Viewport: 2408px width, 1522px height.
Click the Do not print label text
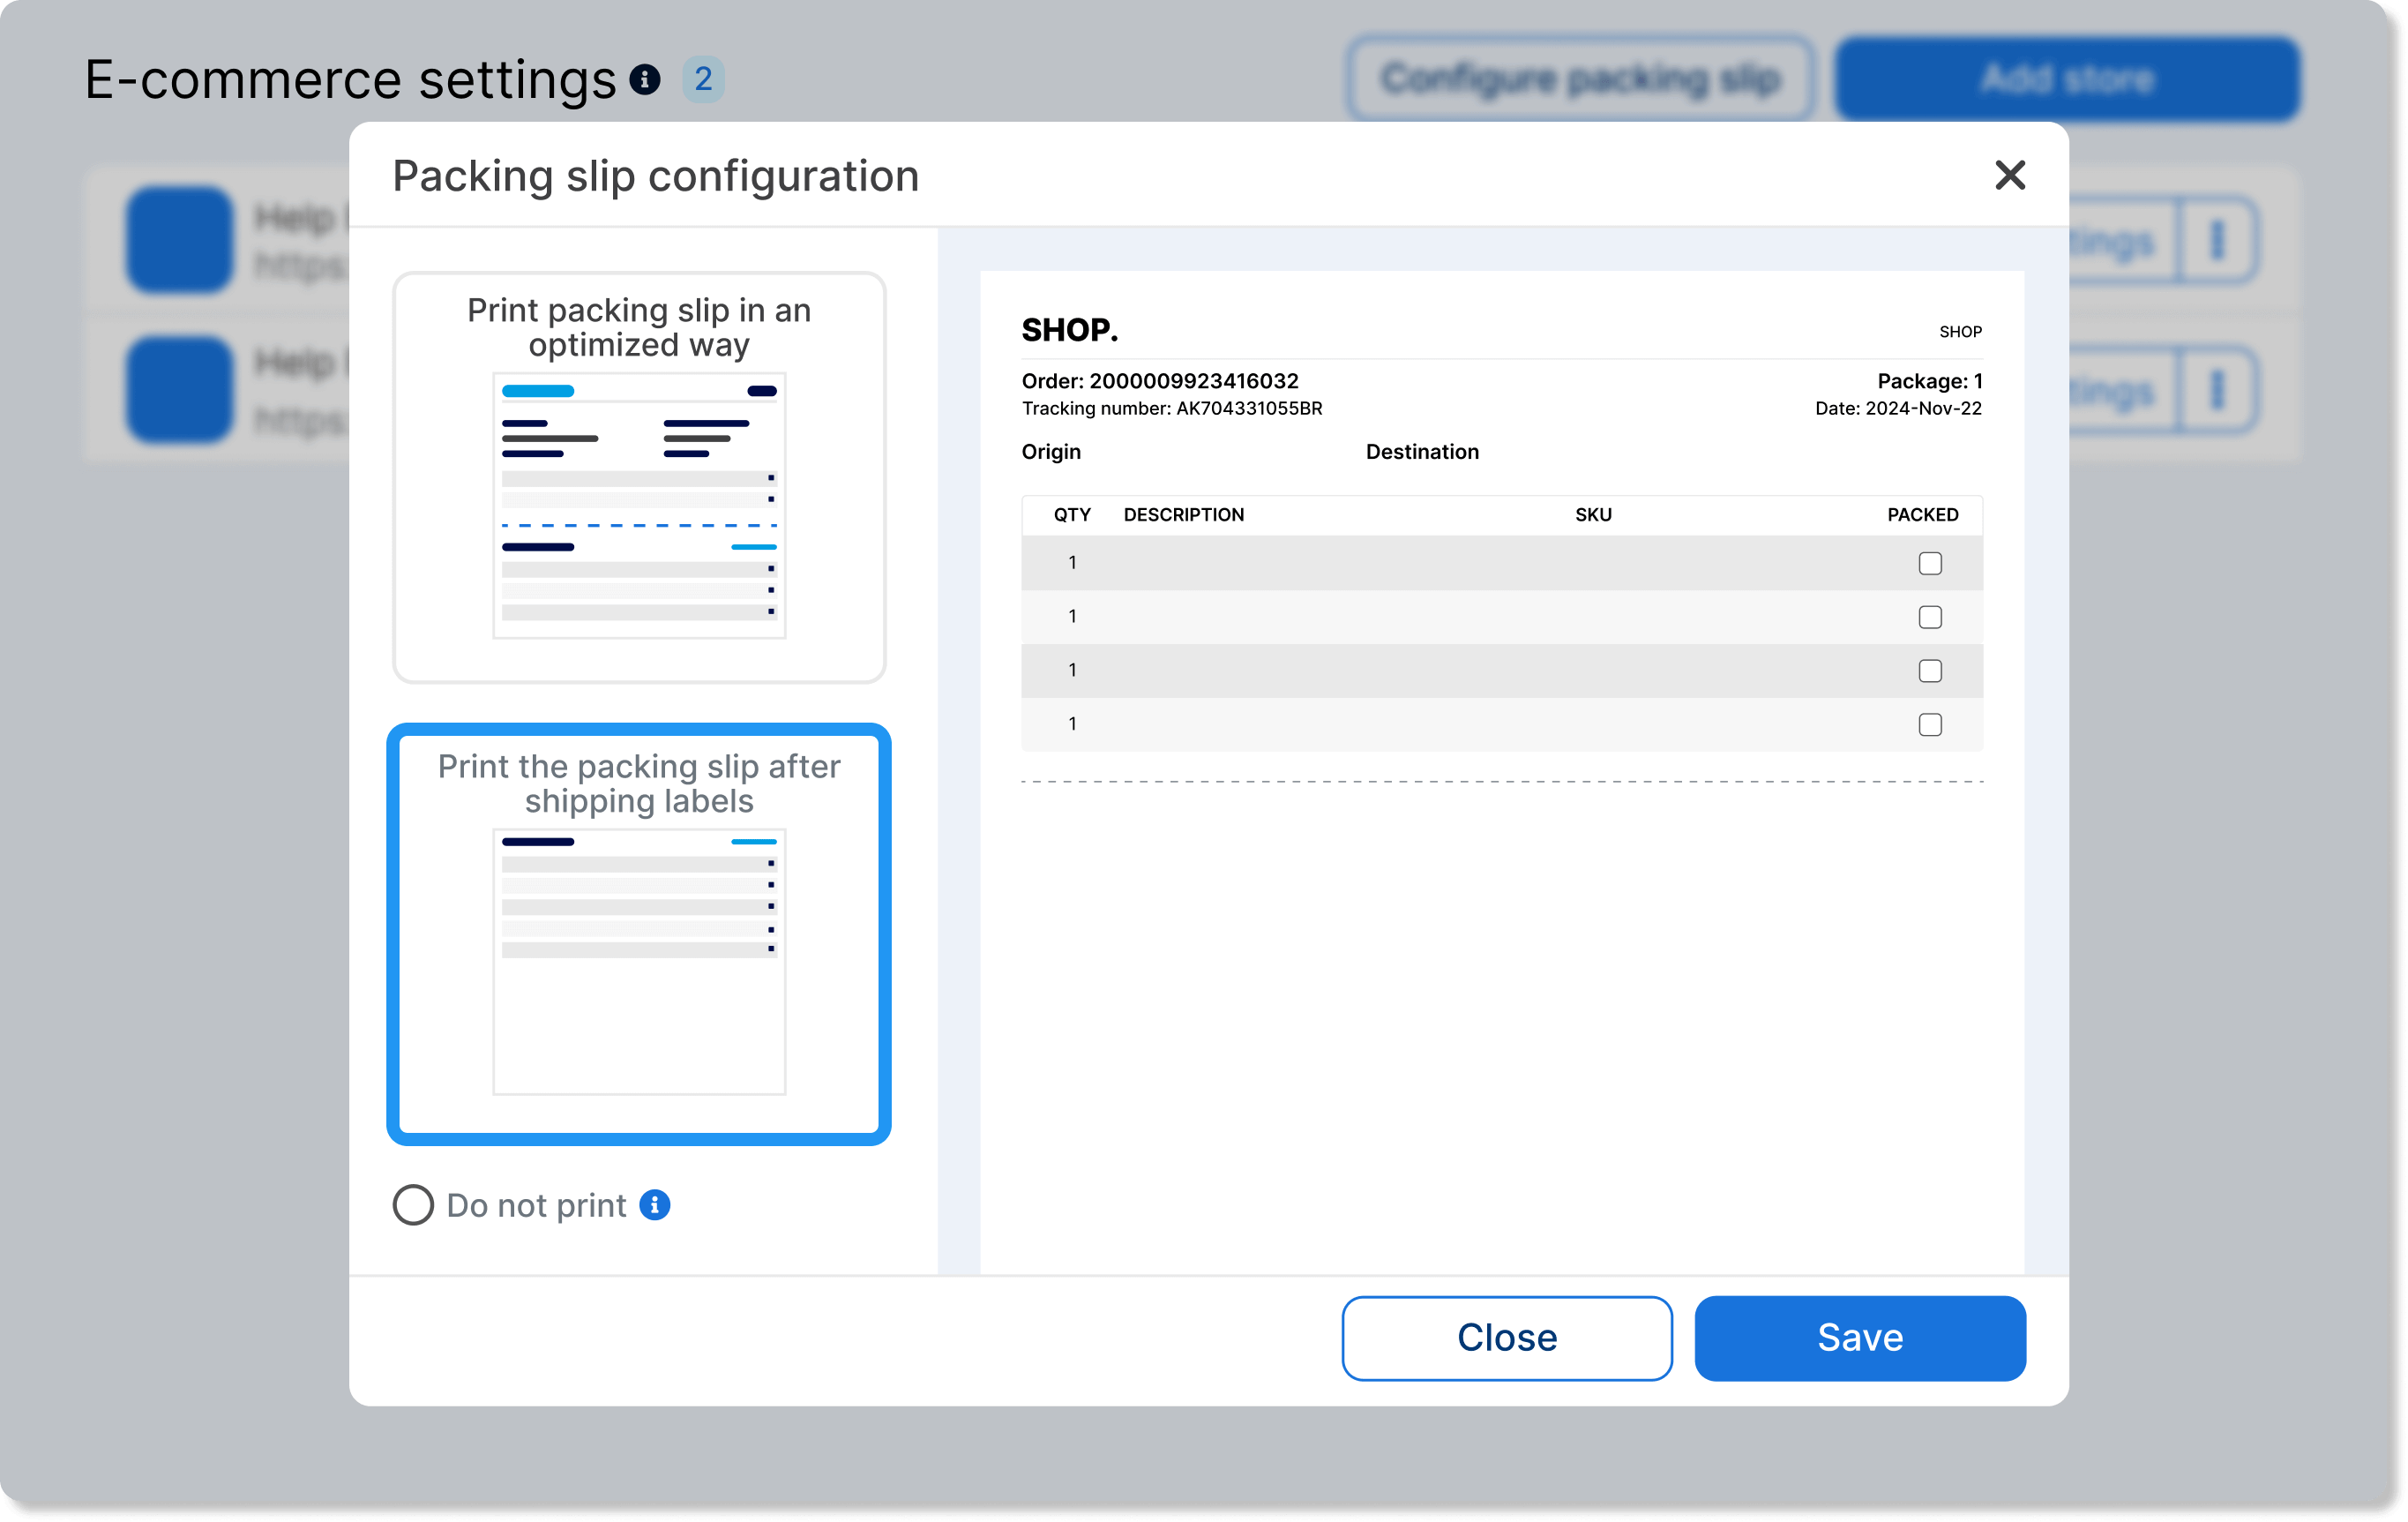(x=536, y=1205)
